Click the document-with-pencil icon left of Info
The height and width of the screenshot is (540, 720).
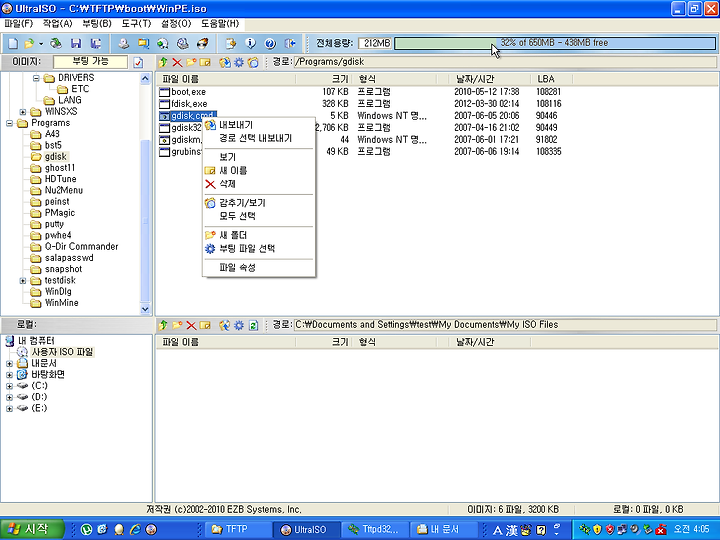click(231, 44)
